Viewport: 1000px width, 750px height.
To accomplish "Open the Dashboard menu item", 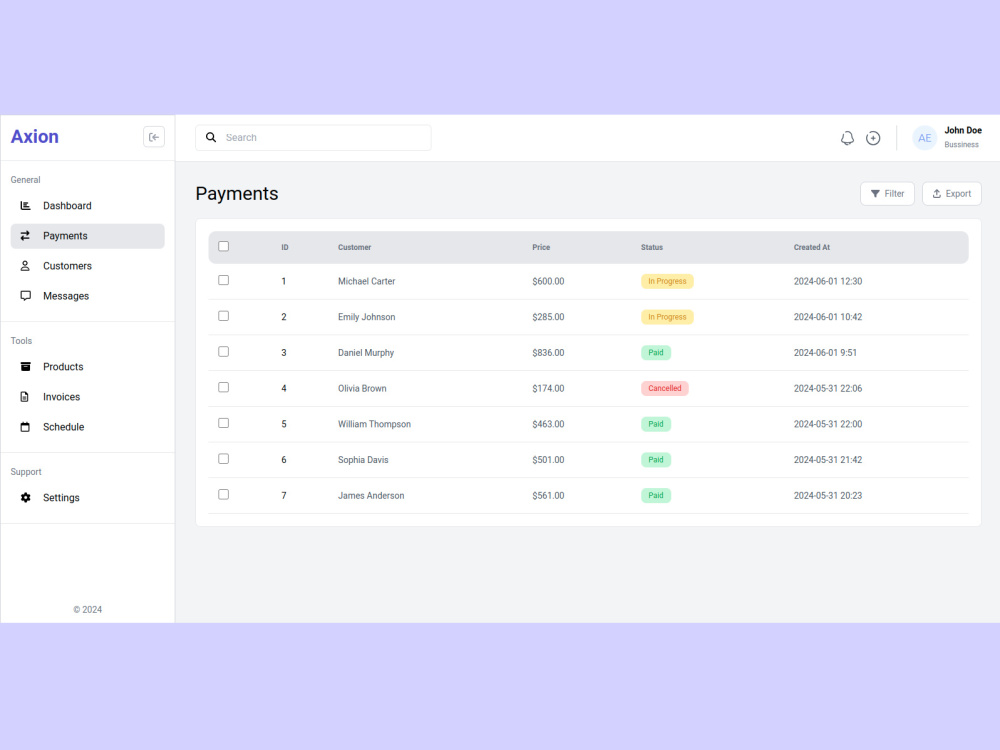I will coord(87,205).
